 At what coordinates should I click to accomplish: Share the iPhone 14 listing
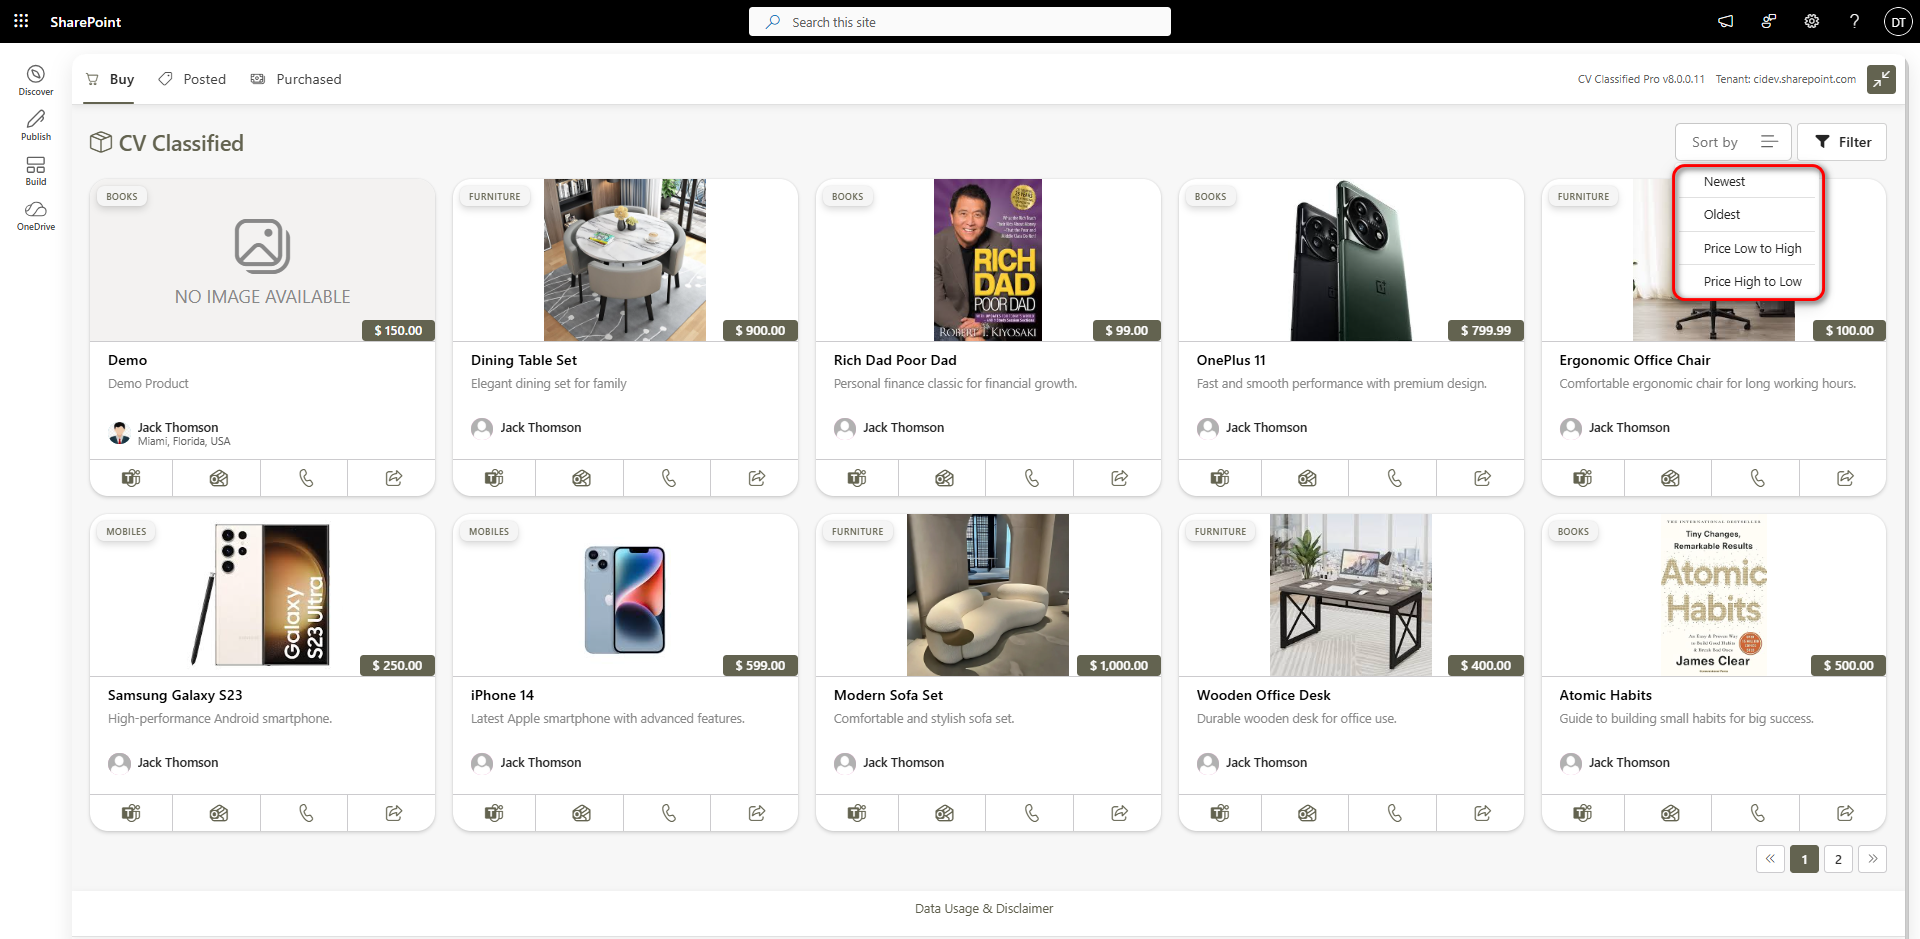(x=757, y=813)
